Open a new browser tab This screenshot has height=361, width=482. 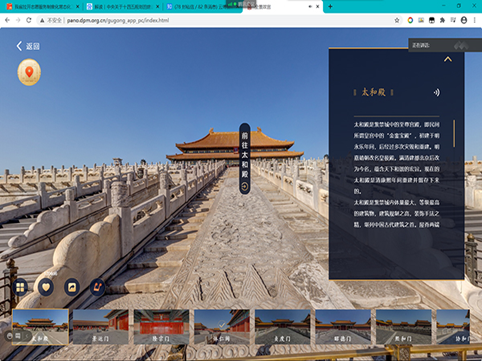tap(330, 6)
